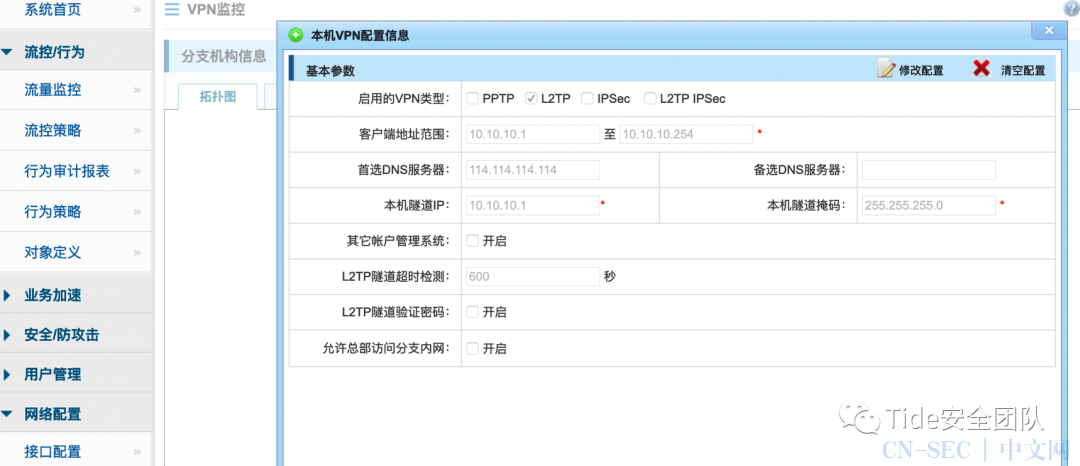Viewport: 1080px width, 466px height.
Task: Open 流量监控 in the sidebar
Action: 52,89
